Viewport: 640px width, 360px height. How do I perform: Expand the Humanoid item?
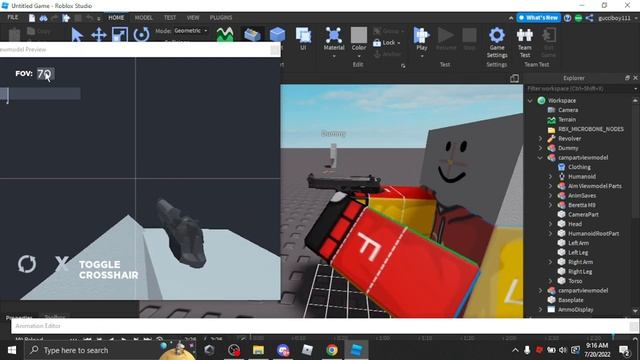coord(551,177)
